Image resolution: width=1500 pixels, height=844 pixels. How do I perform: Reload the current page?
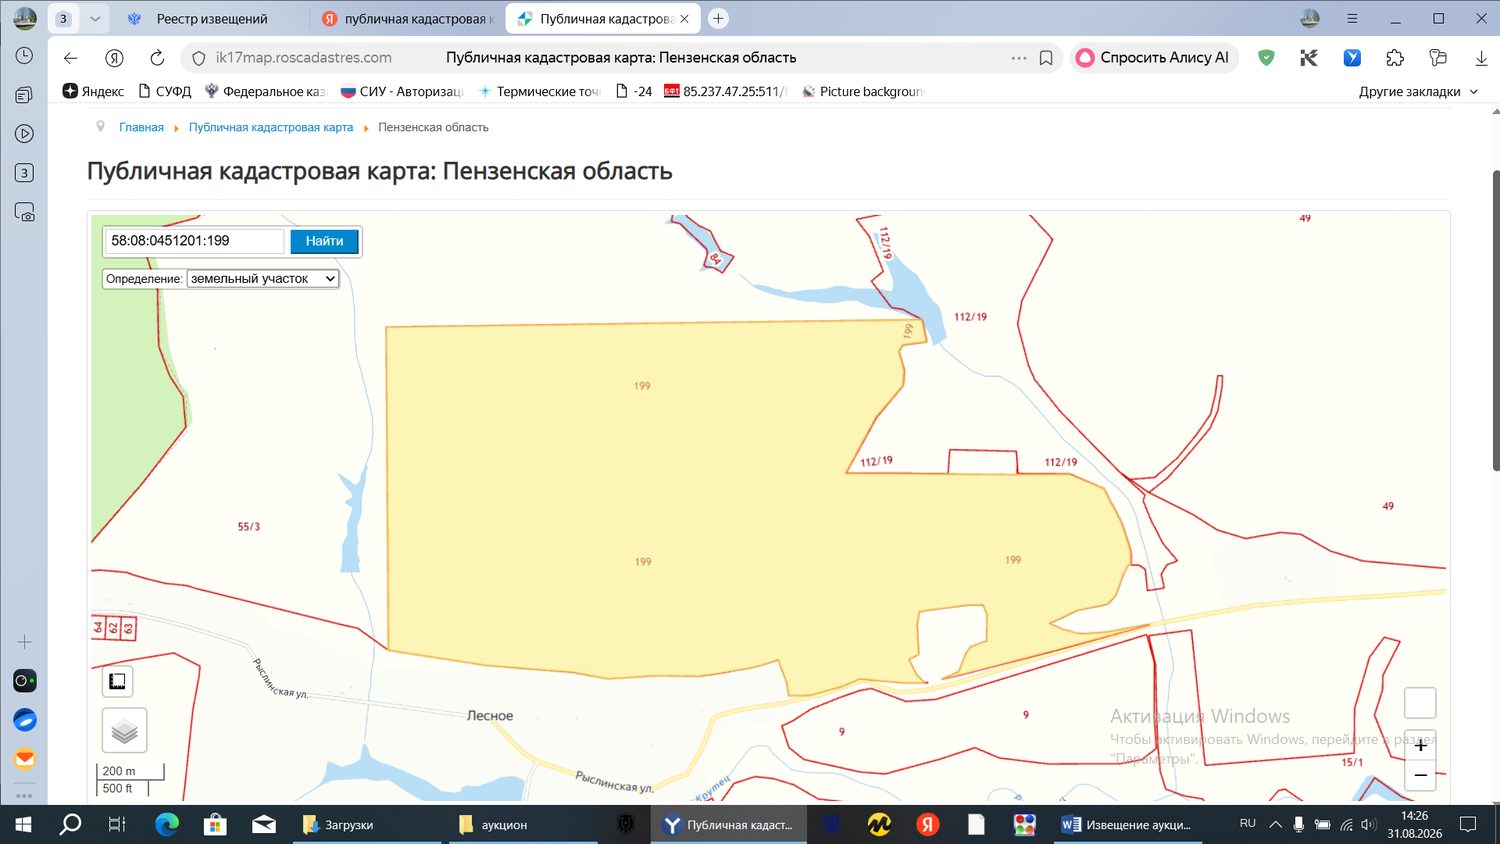(157, 58)
